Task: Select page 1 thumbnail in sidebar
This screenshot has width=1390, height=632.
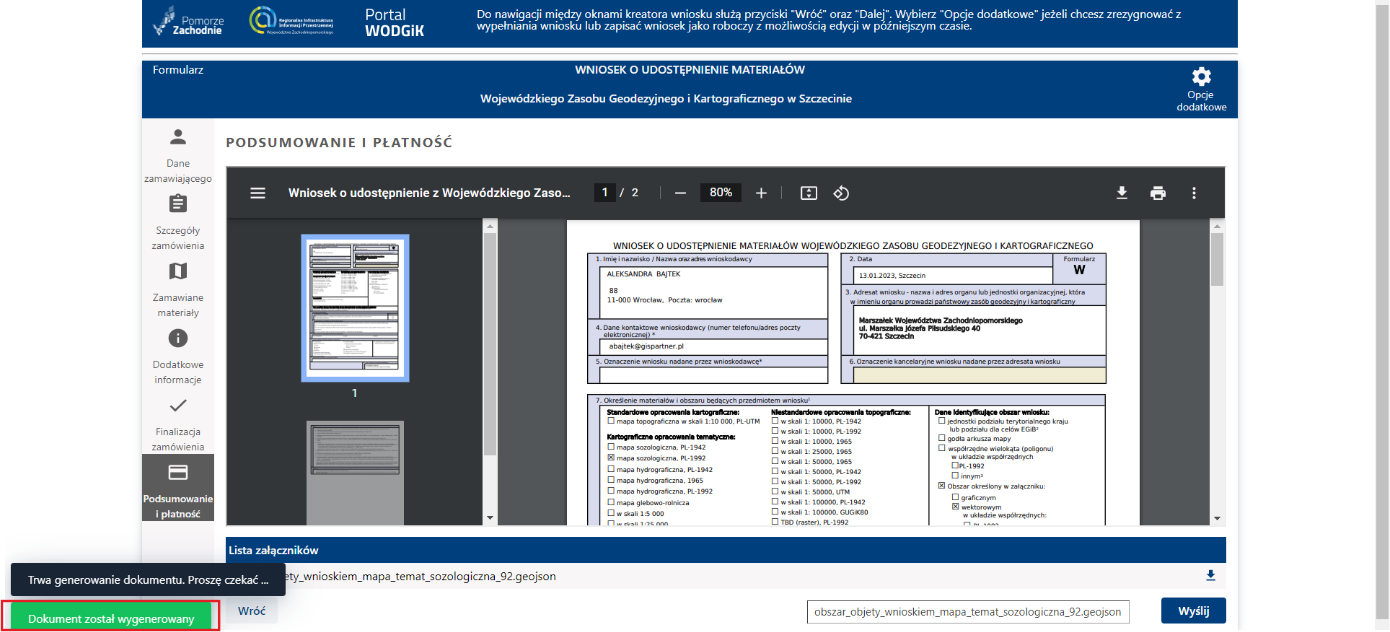Action: [x=354, y=308]
